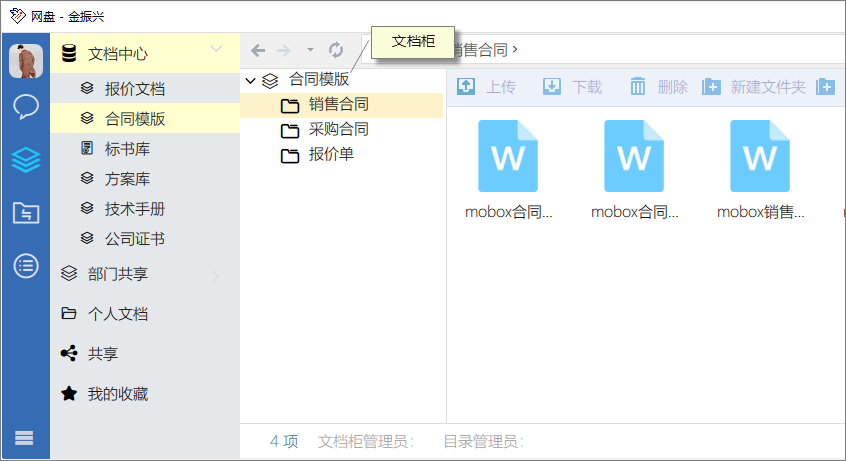
Task: Collapse the 合同模版 tree node
Action: tap(251, 80)
